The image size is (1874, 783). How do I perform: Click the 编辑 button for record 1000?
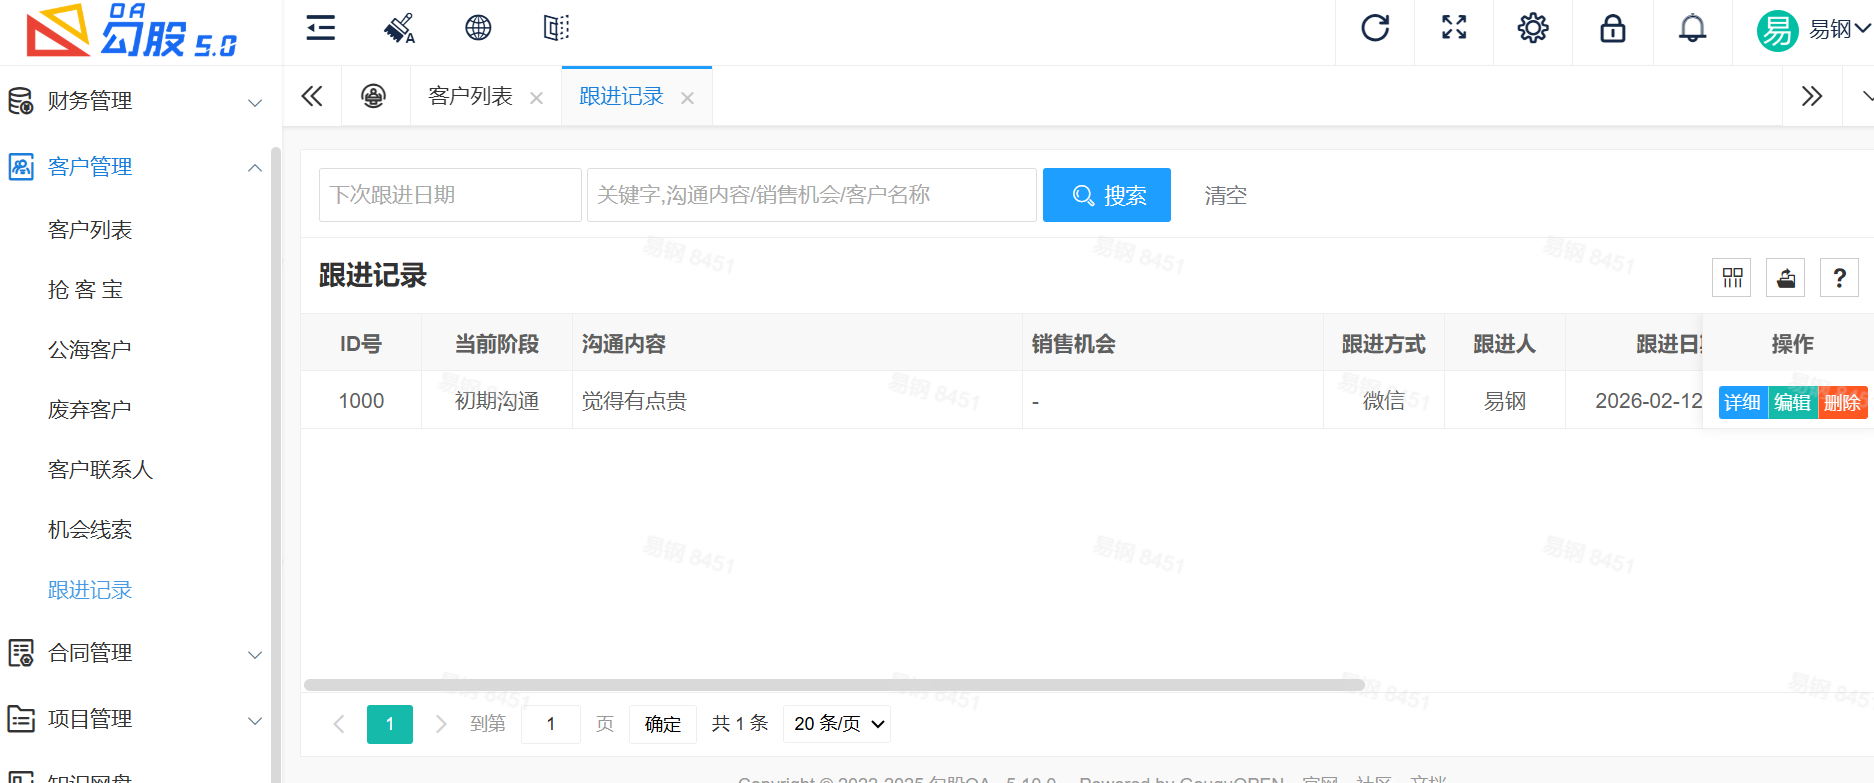(1792, 402)
